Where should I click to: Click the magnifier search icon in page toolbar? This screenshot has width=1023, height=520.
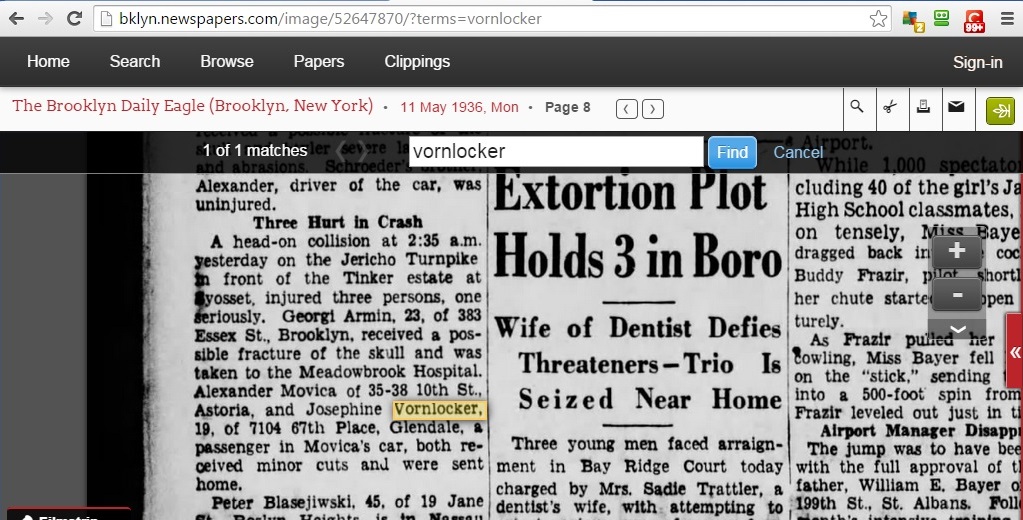coord(857,108)
